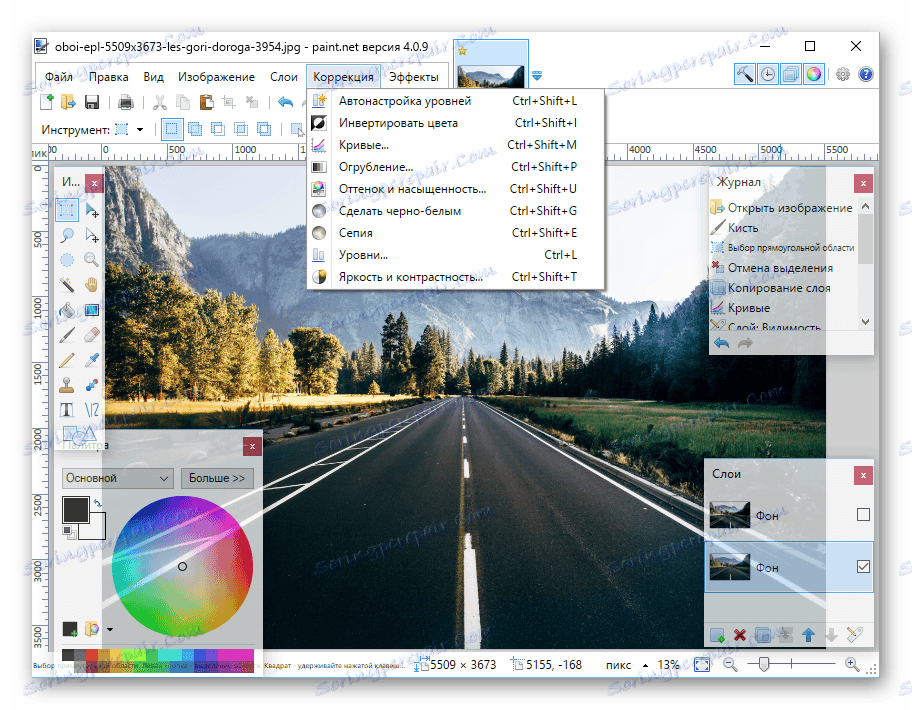912x710 pixels.
Task: Delete the selected layer with red X
Action: click(740, 633)
